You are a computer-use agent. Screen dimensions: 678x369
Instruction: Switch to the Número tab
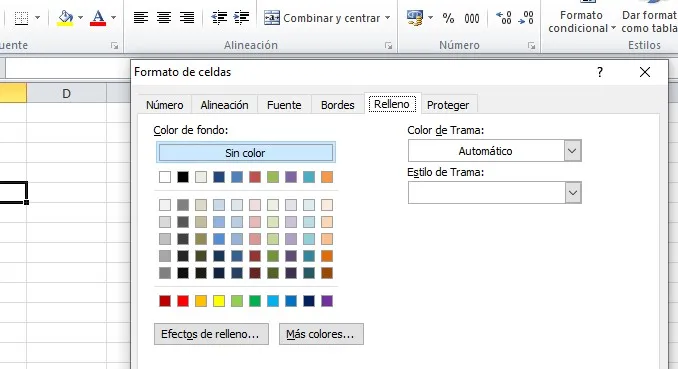click(164, 105)
